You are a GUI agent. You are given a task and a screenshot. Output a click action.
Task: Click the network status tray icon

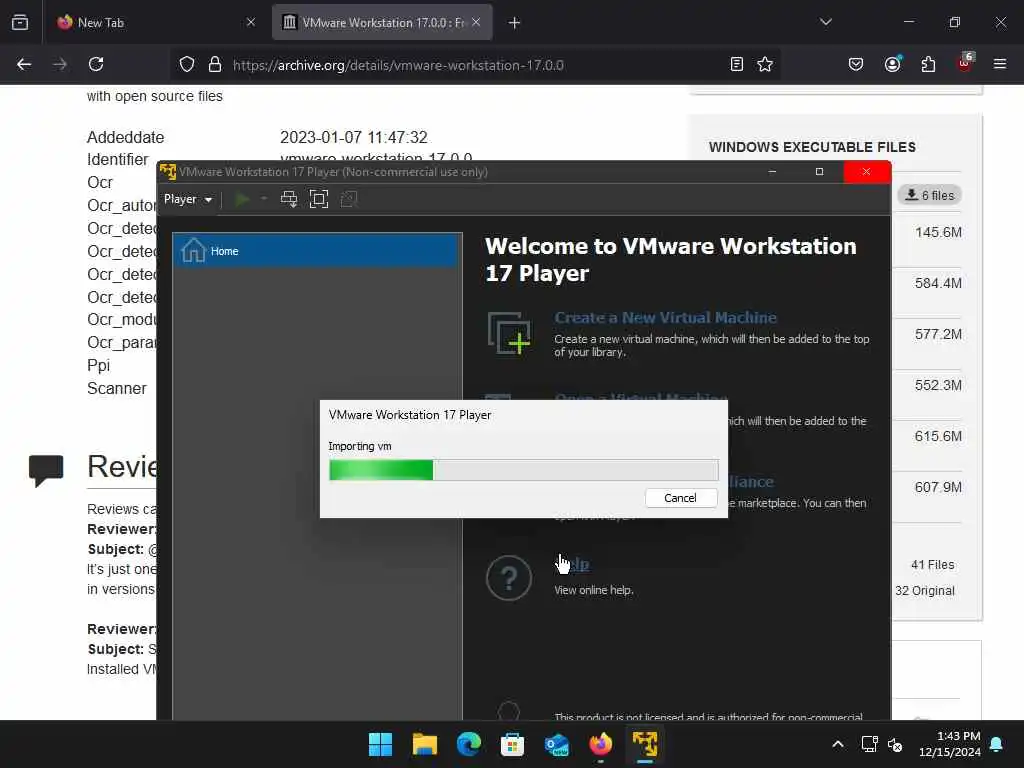click(x=869, y=744)
